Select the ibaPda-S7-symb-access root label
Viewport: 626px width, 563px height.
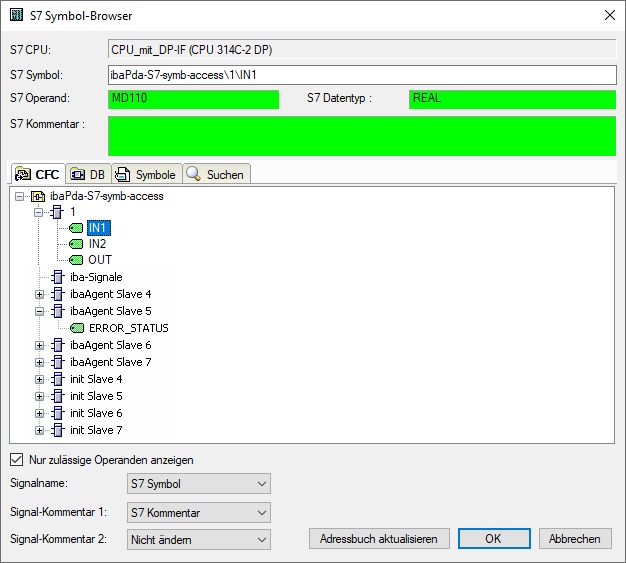[x=107, y=196]
